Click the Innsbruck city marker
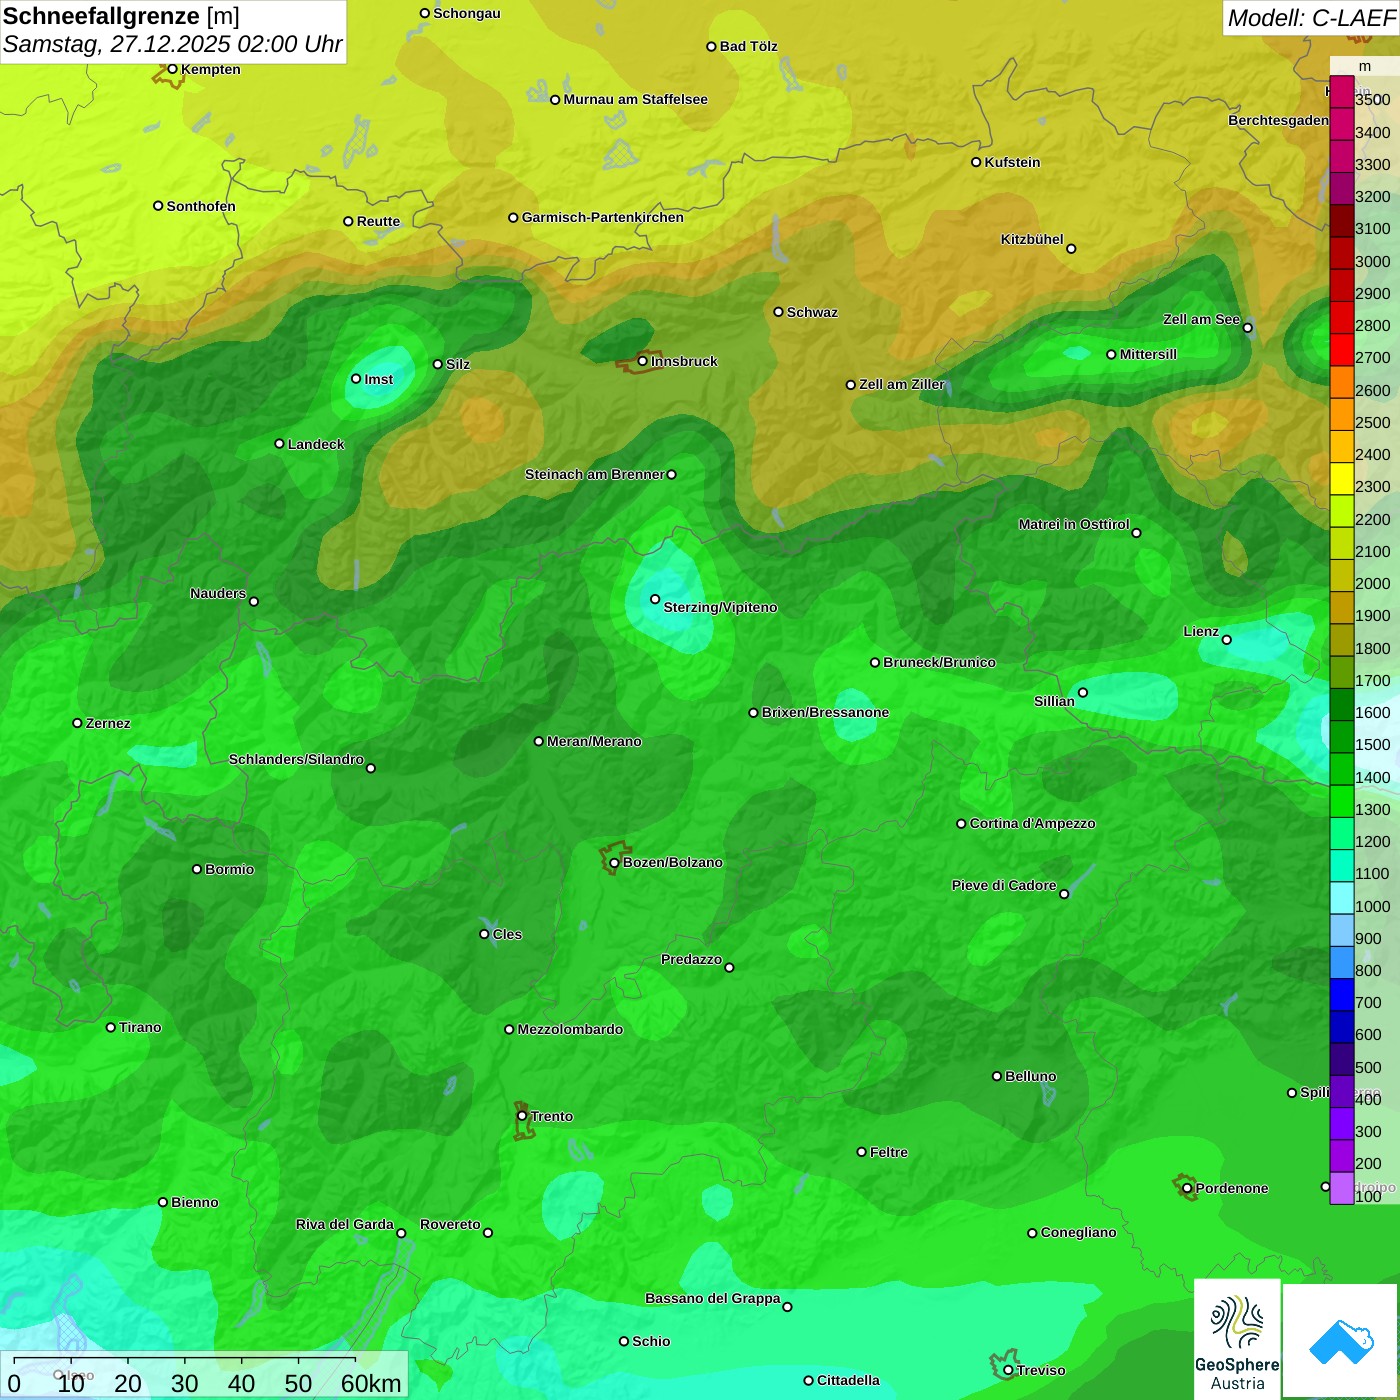This screenshot has width=1400, height=1400. pyautogui.click(x=643, y=361)
